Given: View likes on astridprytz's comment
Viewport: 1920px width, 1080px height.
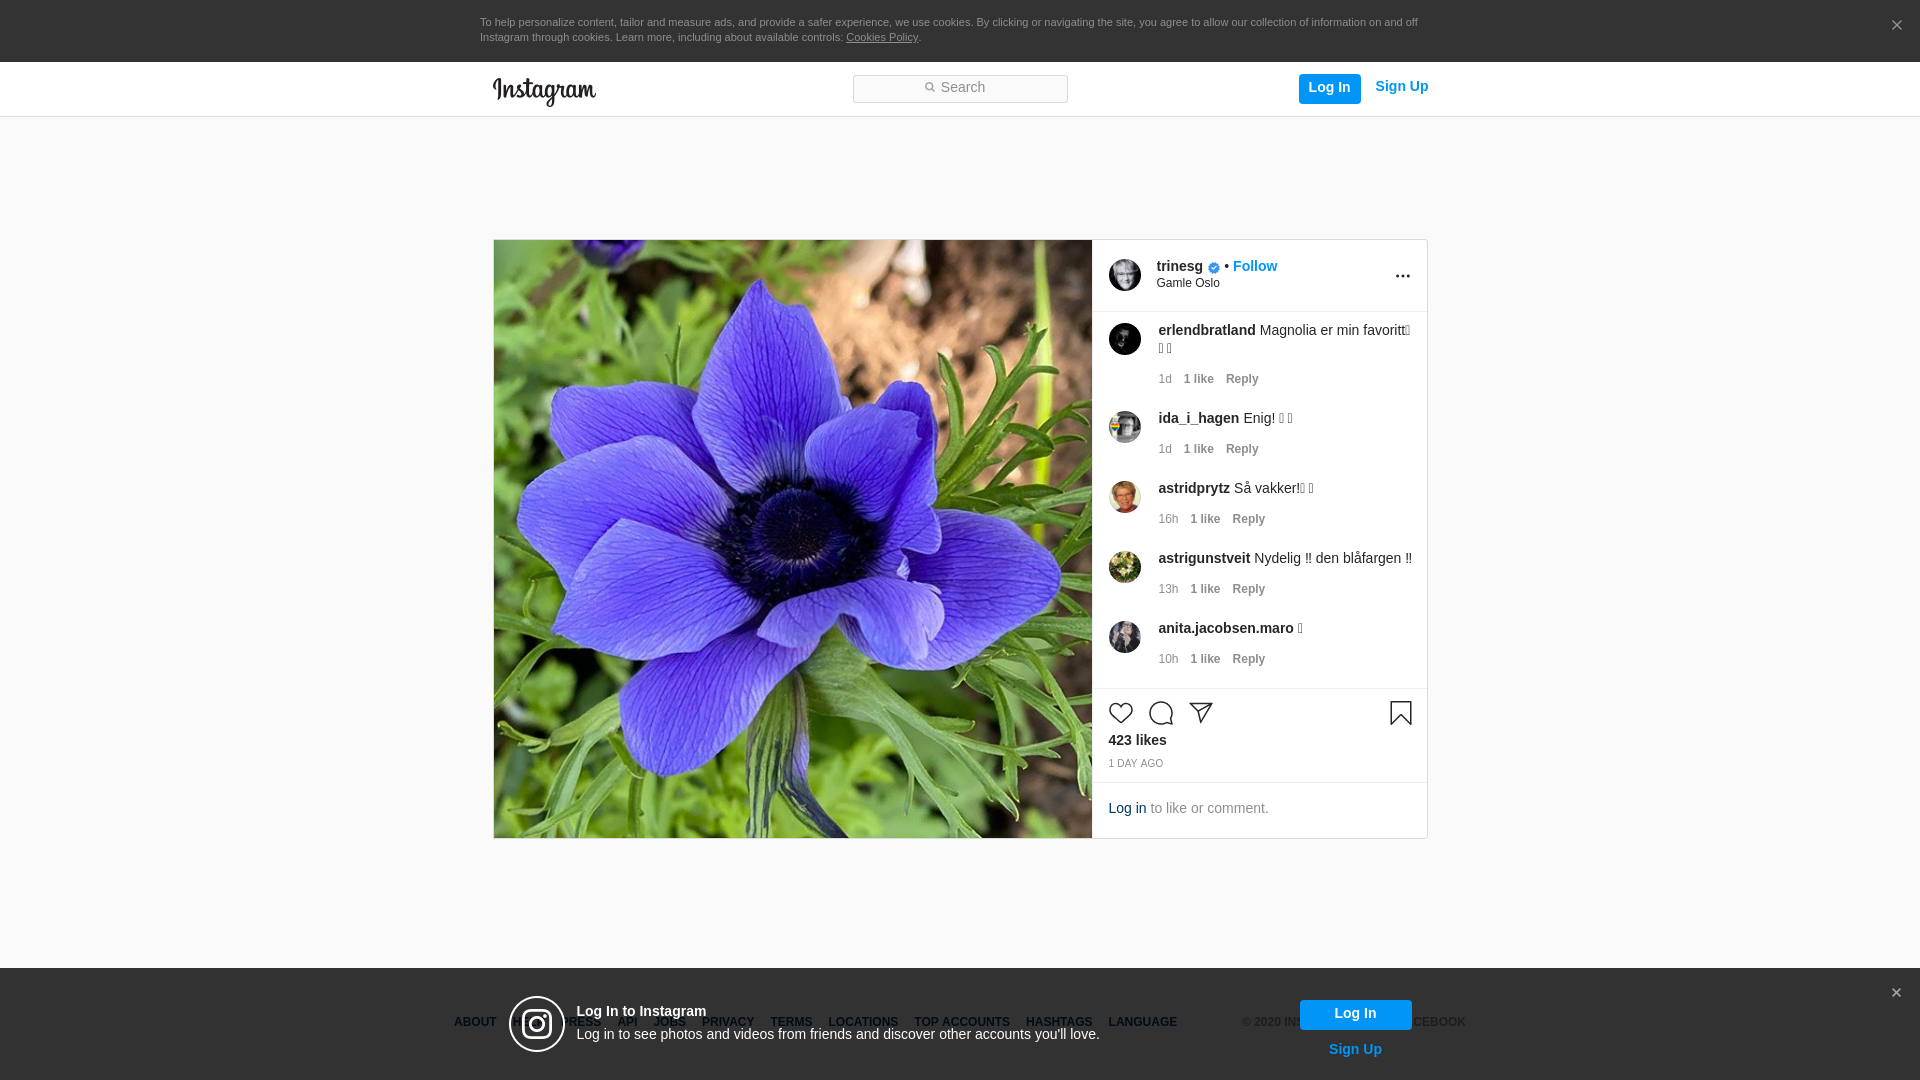Looking at the screenshot, I should [x=1205, y=519].
